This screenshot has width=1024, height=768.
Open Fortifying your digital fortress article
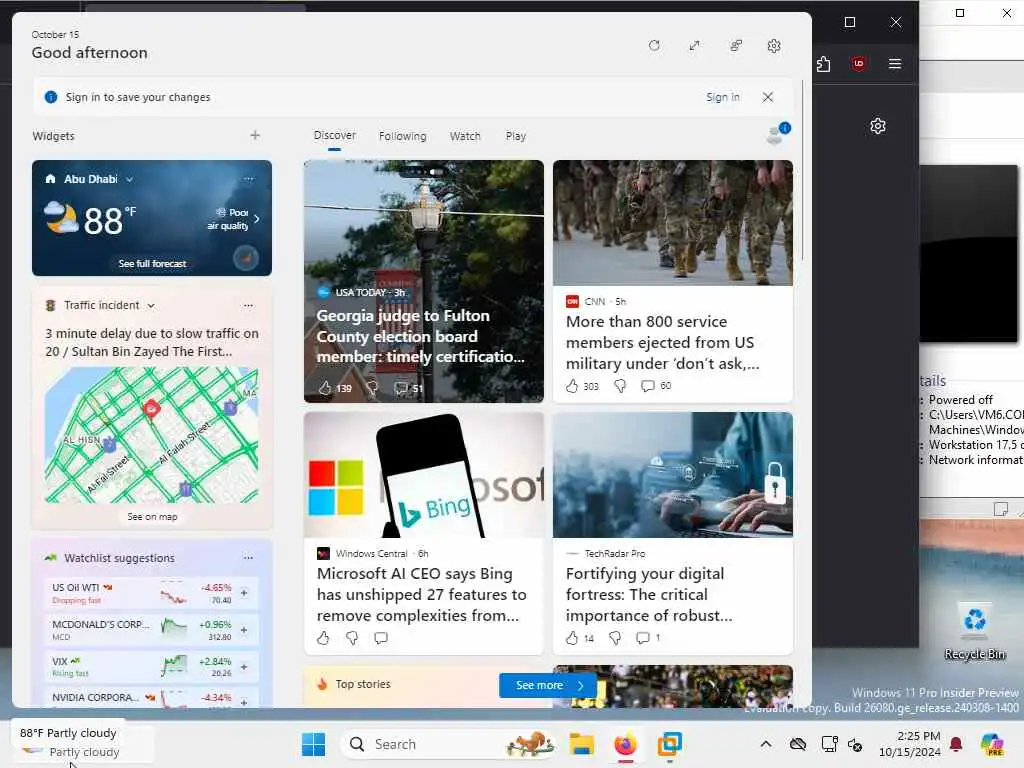[x=648, y=594]
